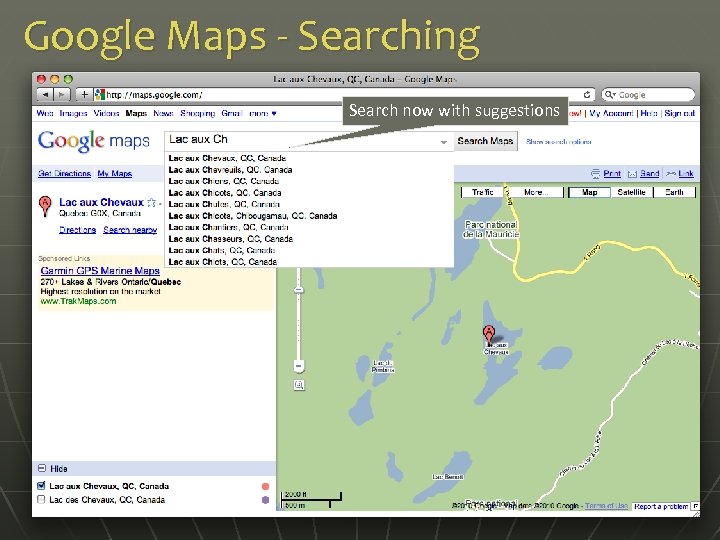Open Images in the Google bar
This screenshot has width=720, height=540.
click(x=73, y=113)
